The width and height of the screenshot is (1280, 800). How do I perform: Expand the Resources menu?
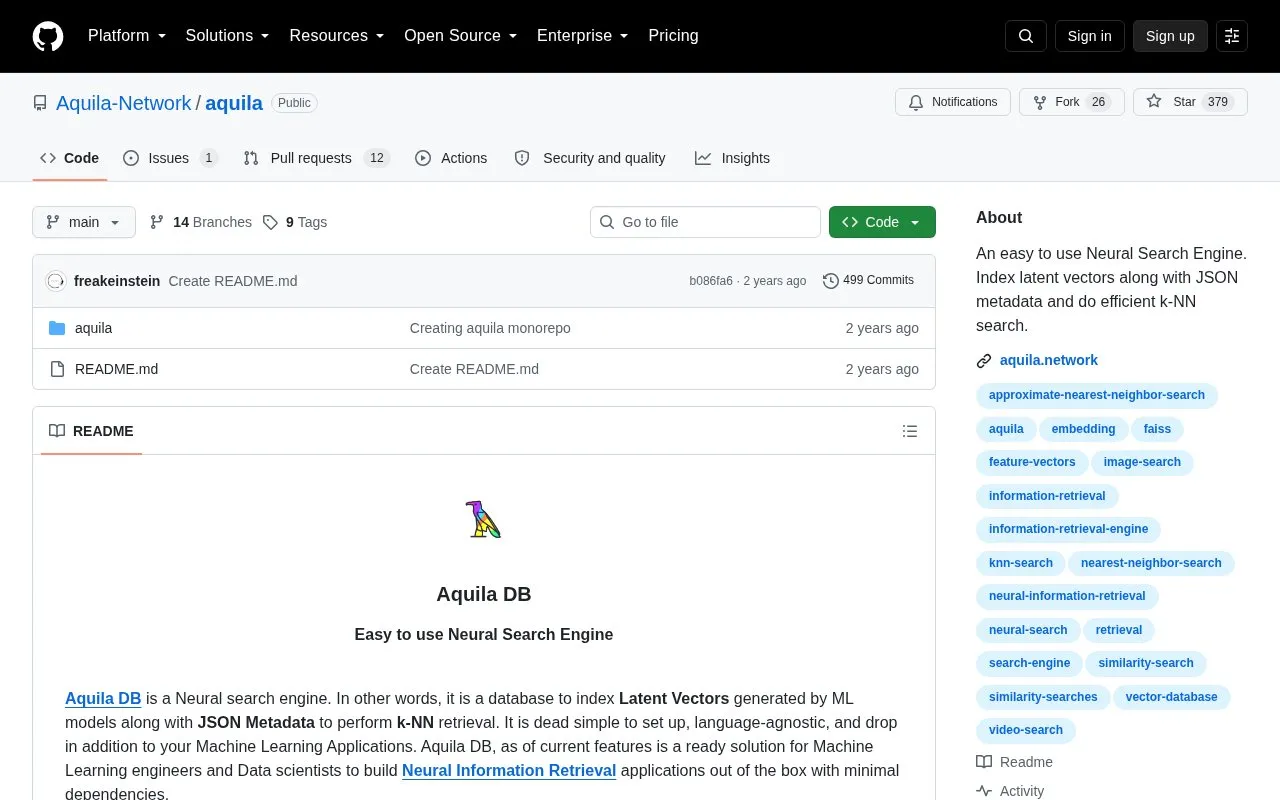pos(337,36)
